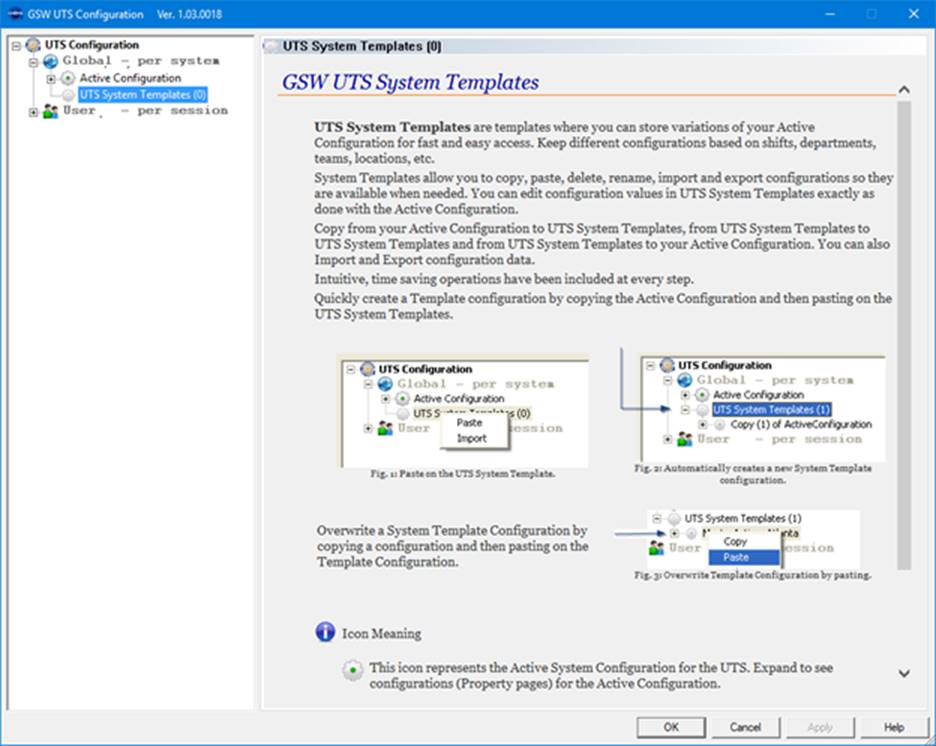Click the Fig. 3 overwrite template screenshot
This screenshot has height=746, width=936.
pos(753,539)
